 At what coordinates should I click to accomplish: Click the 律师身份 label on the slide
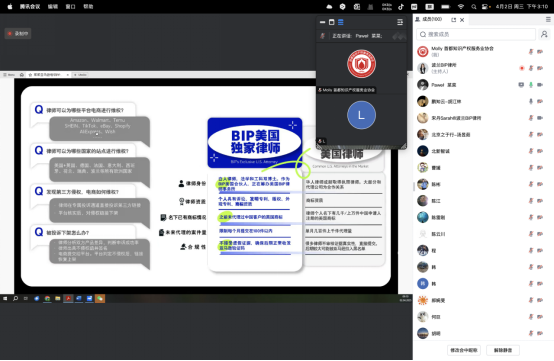[x=193, y=183]
